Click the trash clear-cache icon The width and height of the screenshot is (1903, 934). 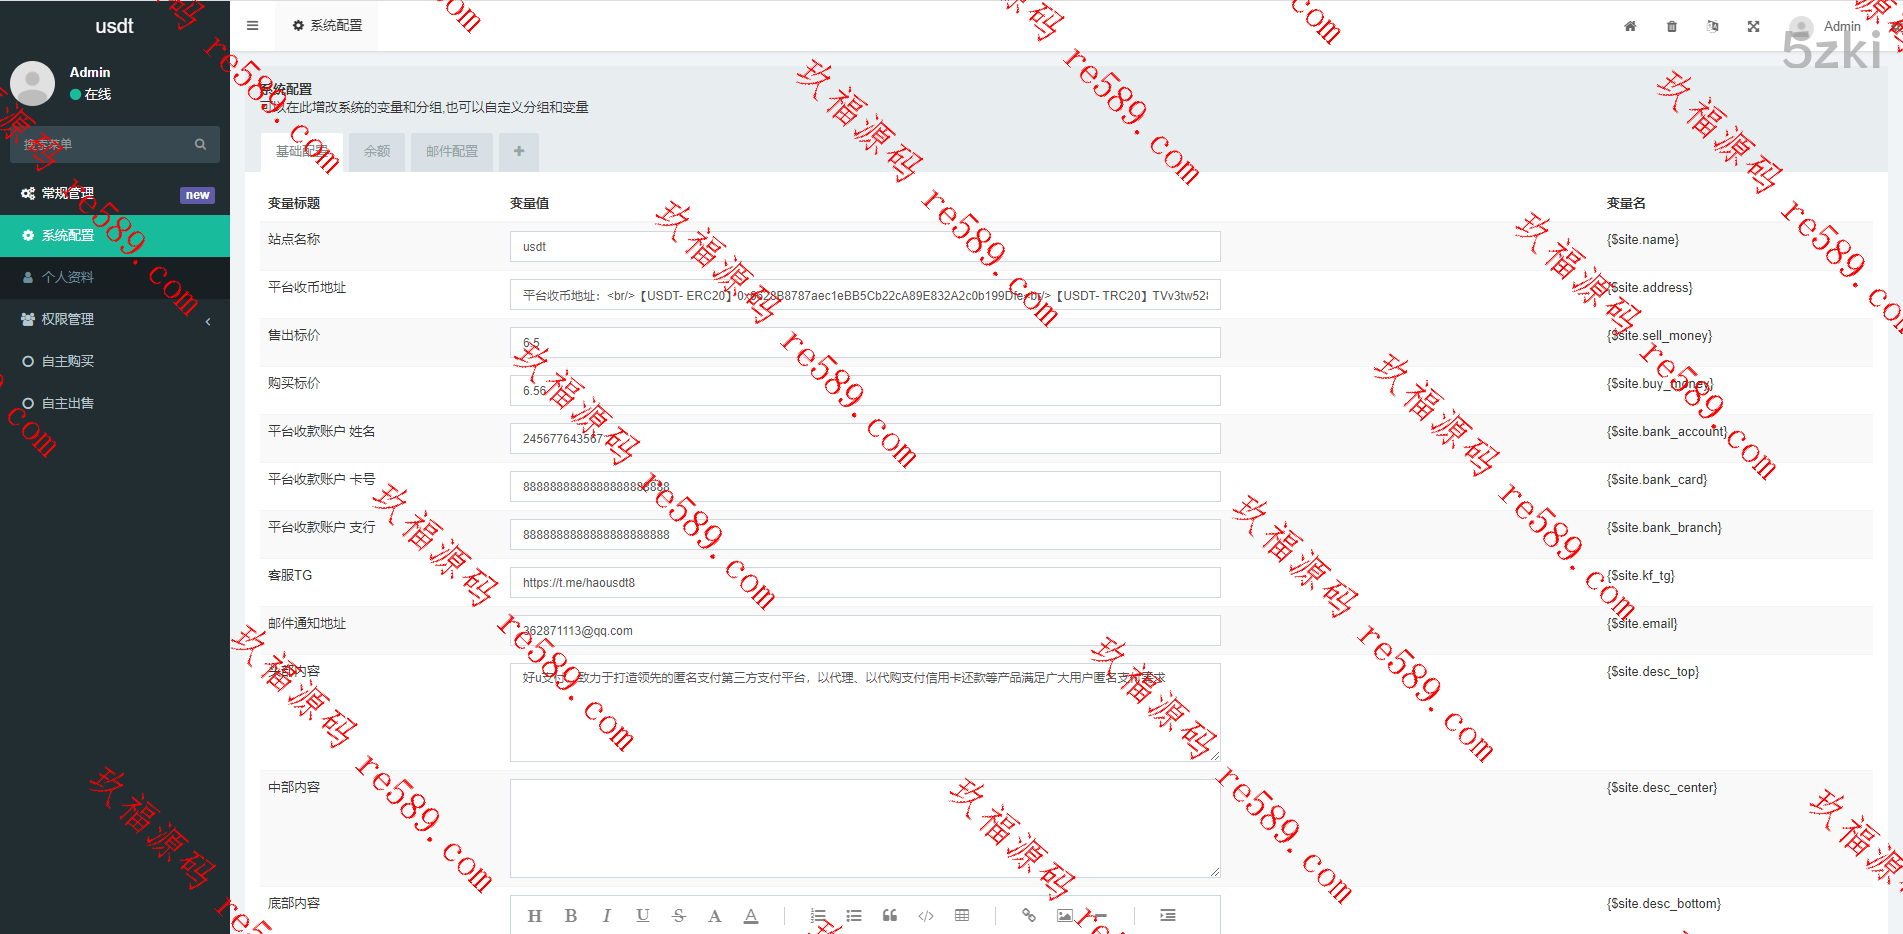(x=1672, y=27)
